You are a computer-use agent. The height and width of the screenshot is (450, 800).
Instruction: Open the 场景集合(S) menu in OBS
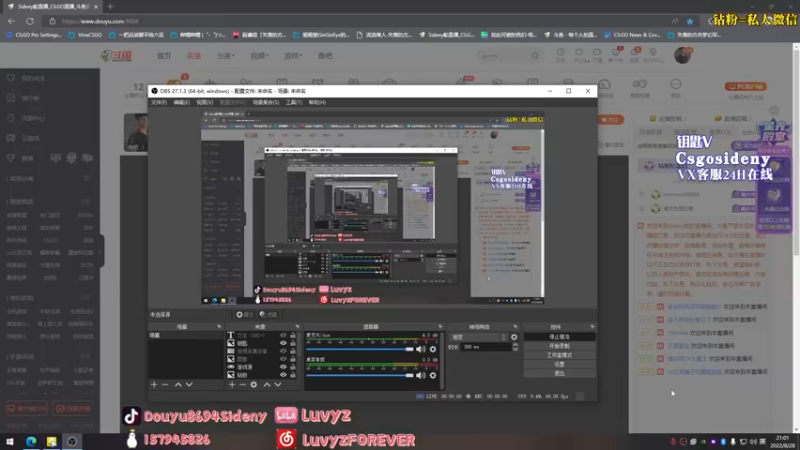(x=266, y=103)
